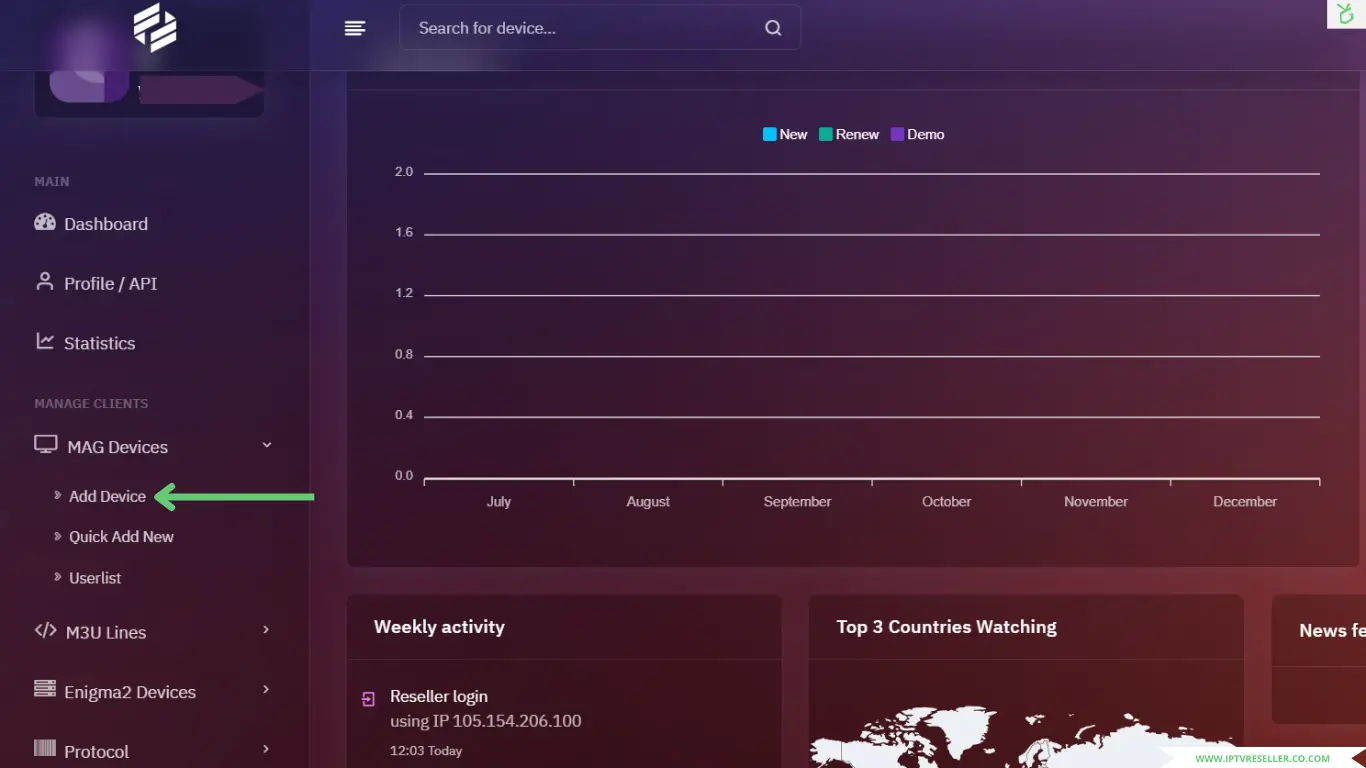Open the Userlist link
This screenshot has width=1366, height=768.
(95, 578)
